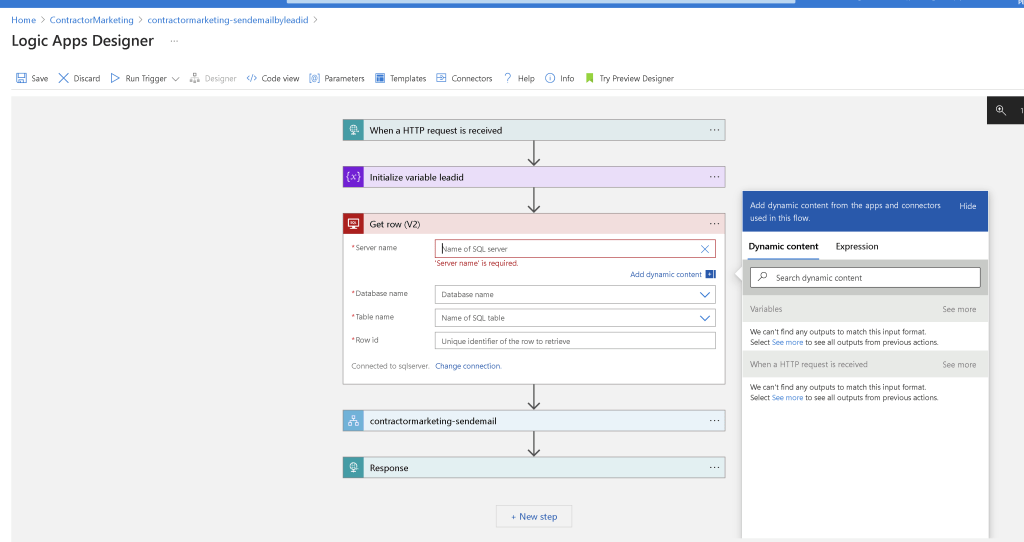Screen dimensions: 1024x542
Task: Open Connectors from toolbar
Action: coord(464,78)
